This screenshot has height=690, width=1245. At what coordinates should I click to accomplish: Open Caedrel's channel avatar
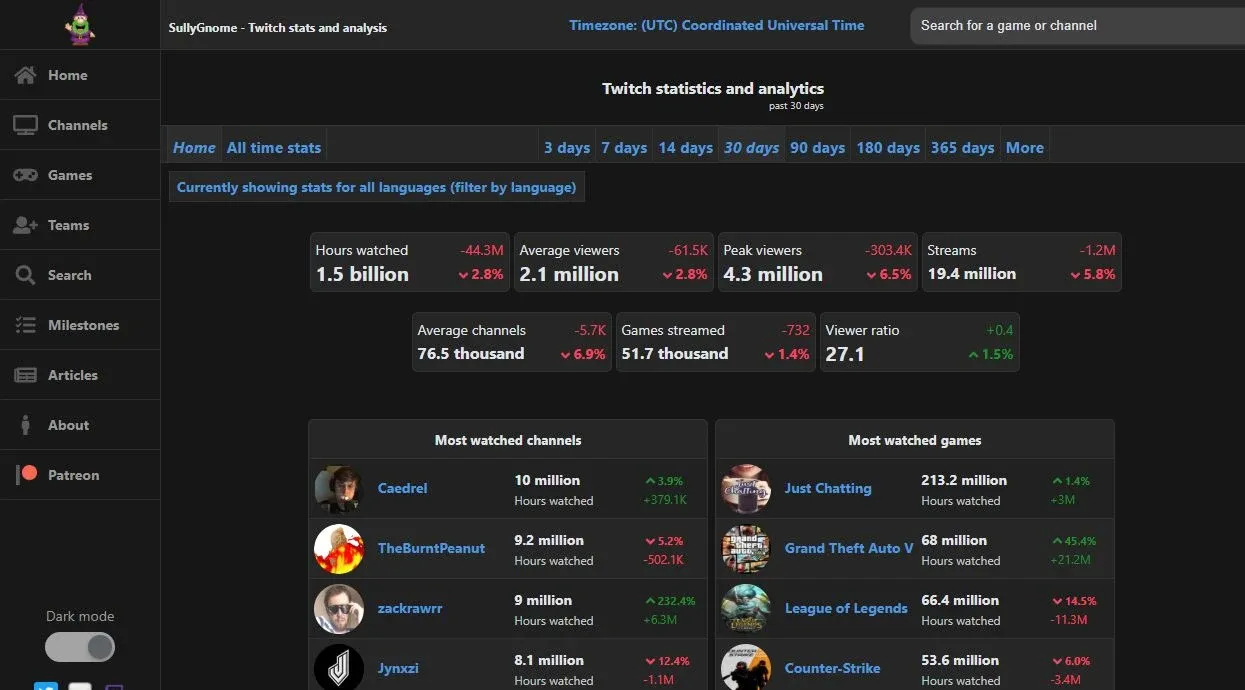(x=338, y=489)
